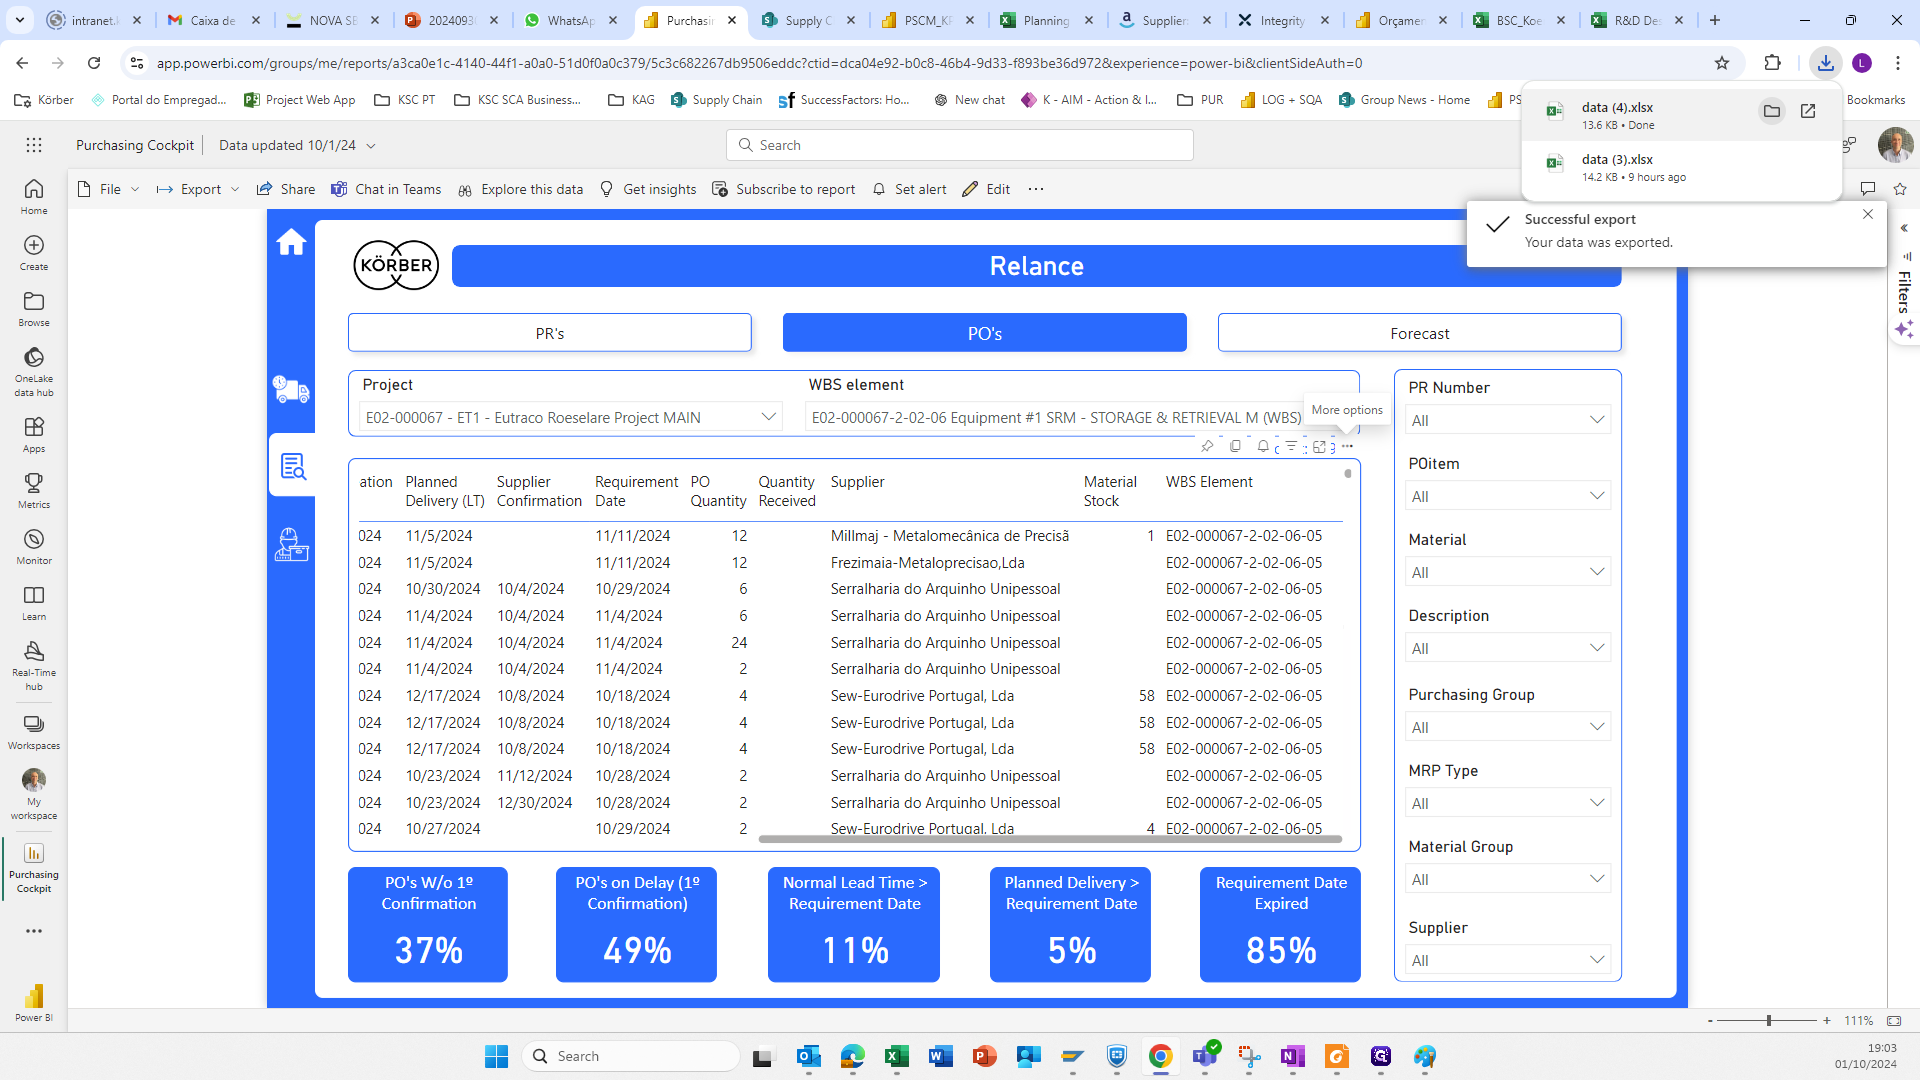Open the warehouse worker report page

(x=291, y=545)
